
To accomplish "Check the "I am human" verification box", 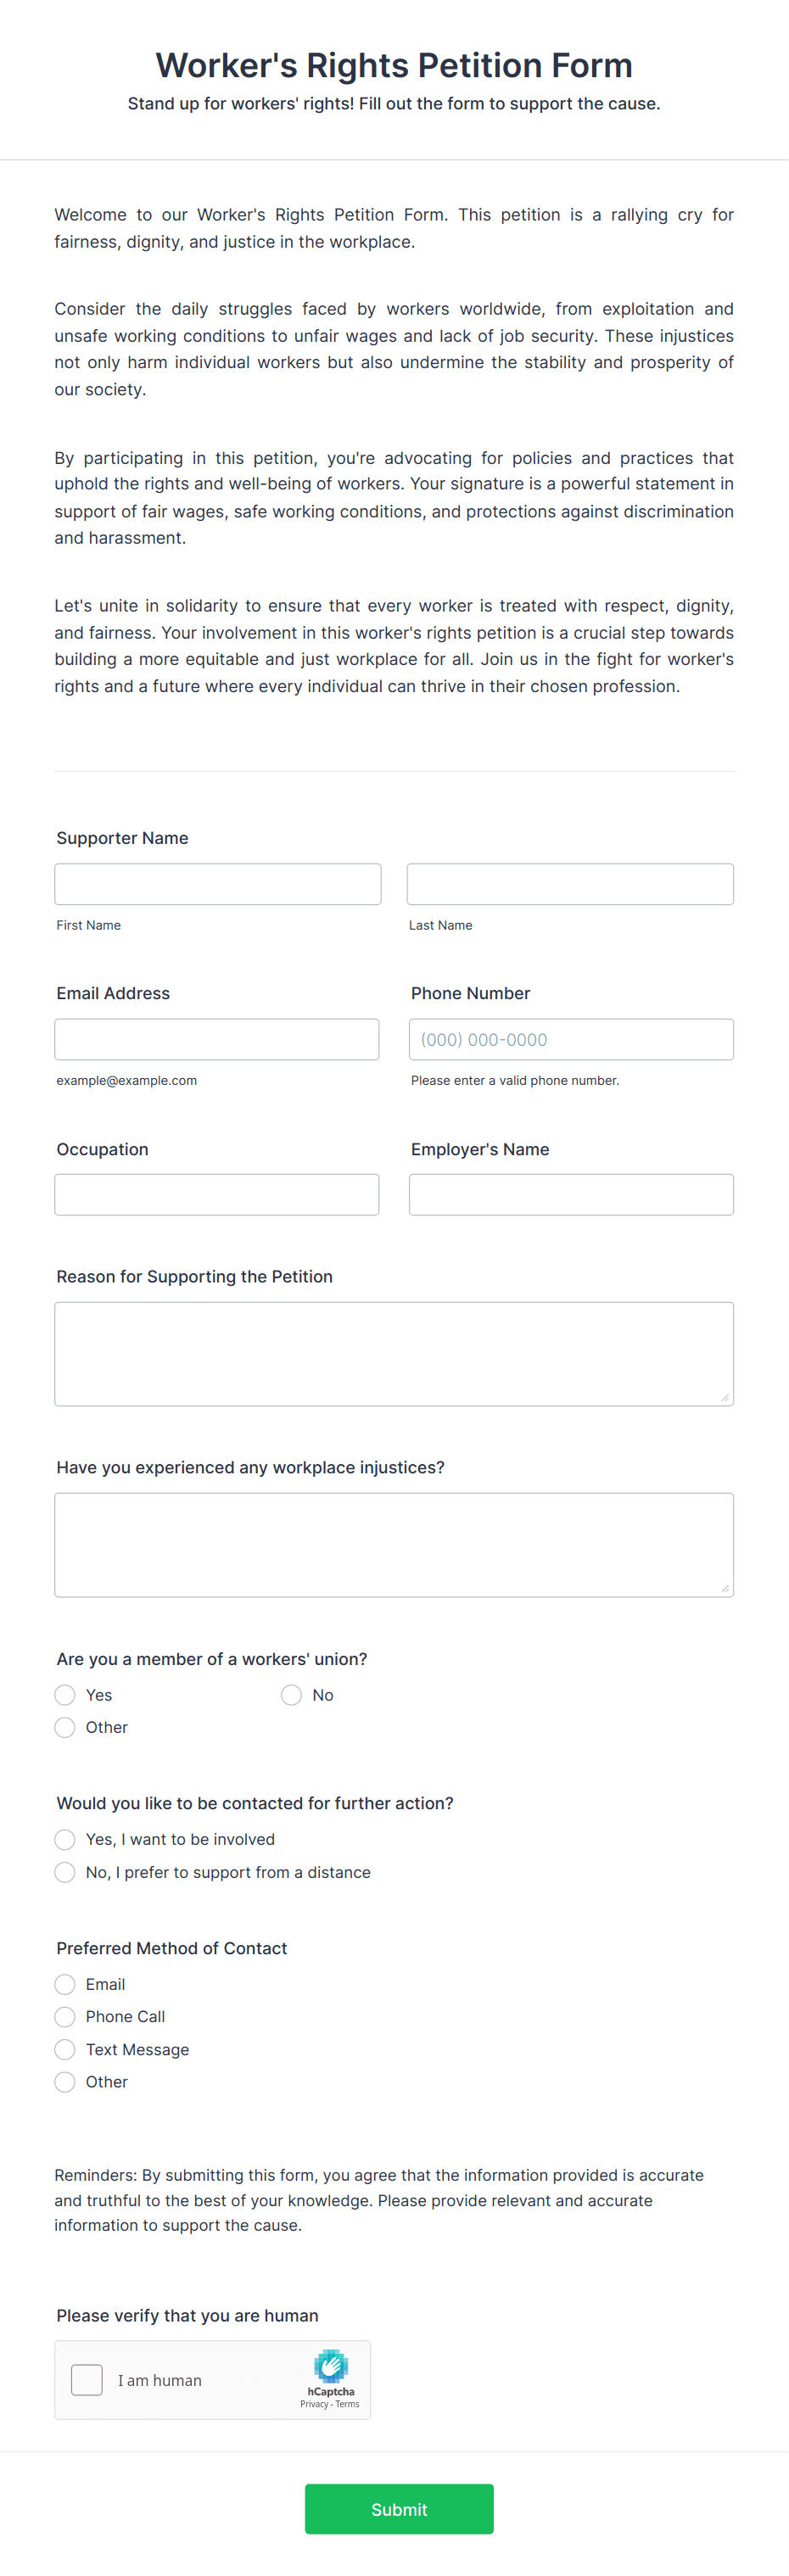I will (87, 2381).
